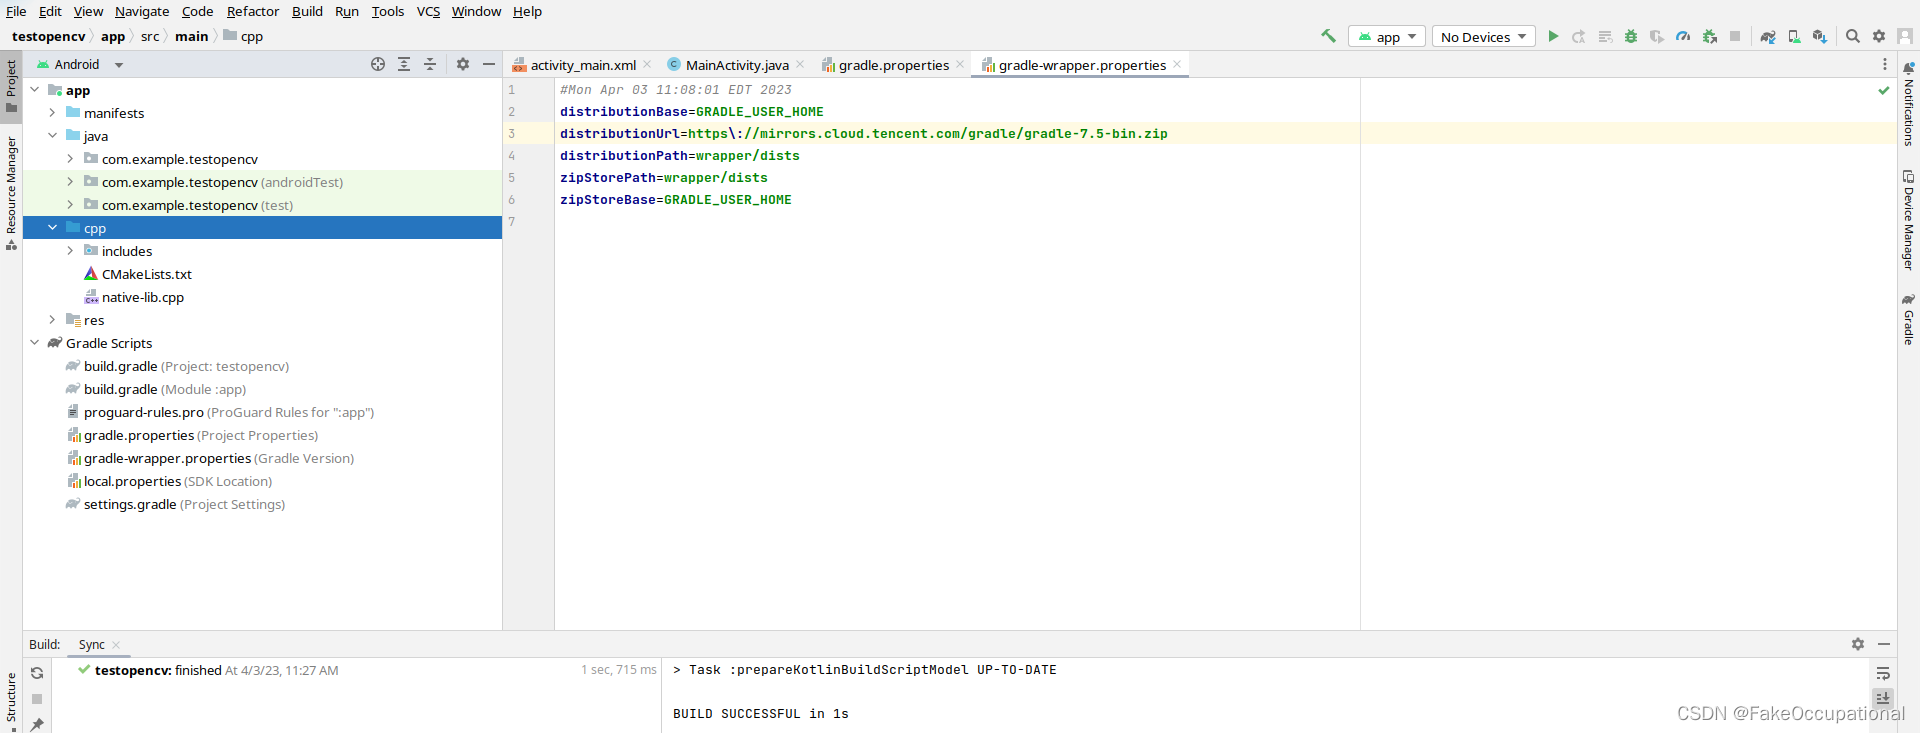This screenshot has height=733, width=1920.
Task: Click Attach Debugger to Android Process icon
Action: pos(1709,36)
